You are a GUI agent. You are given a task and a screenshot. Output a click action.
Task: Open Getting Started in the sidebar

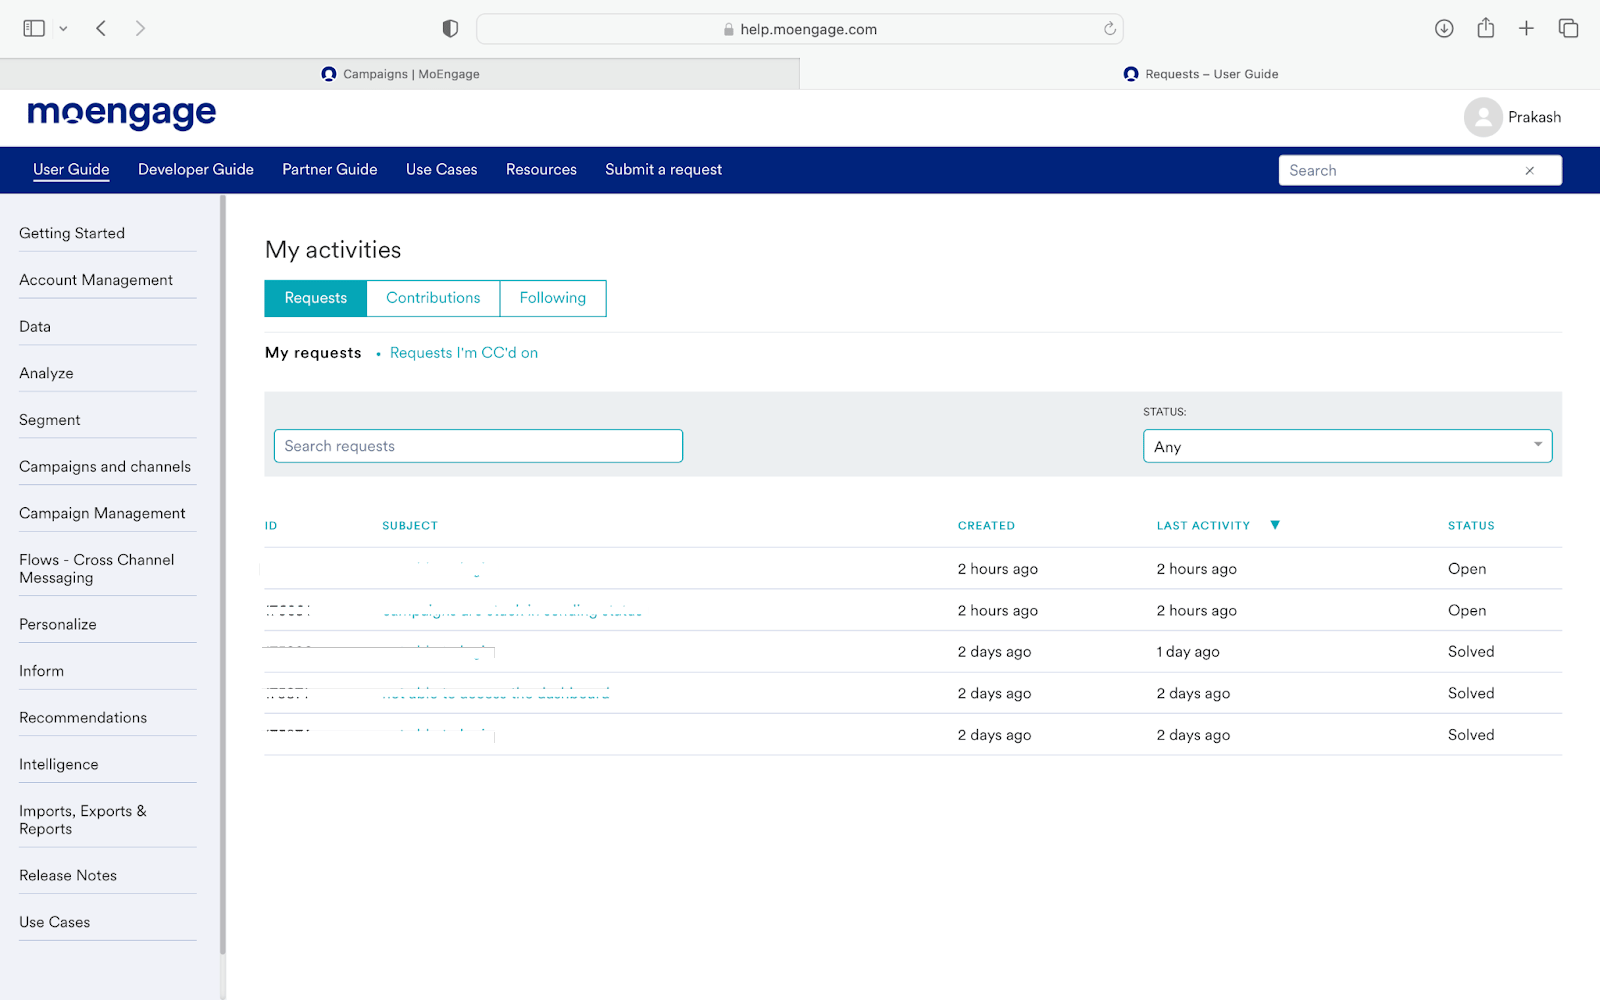pos(72,233)
